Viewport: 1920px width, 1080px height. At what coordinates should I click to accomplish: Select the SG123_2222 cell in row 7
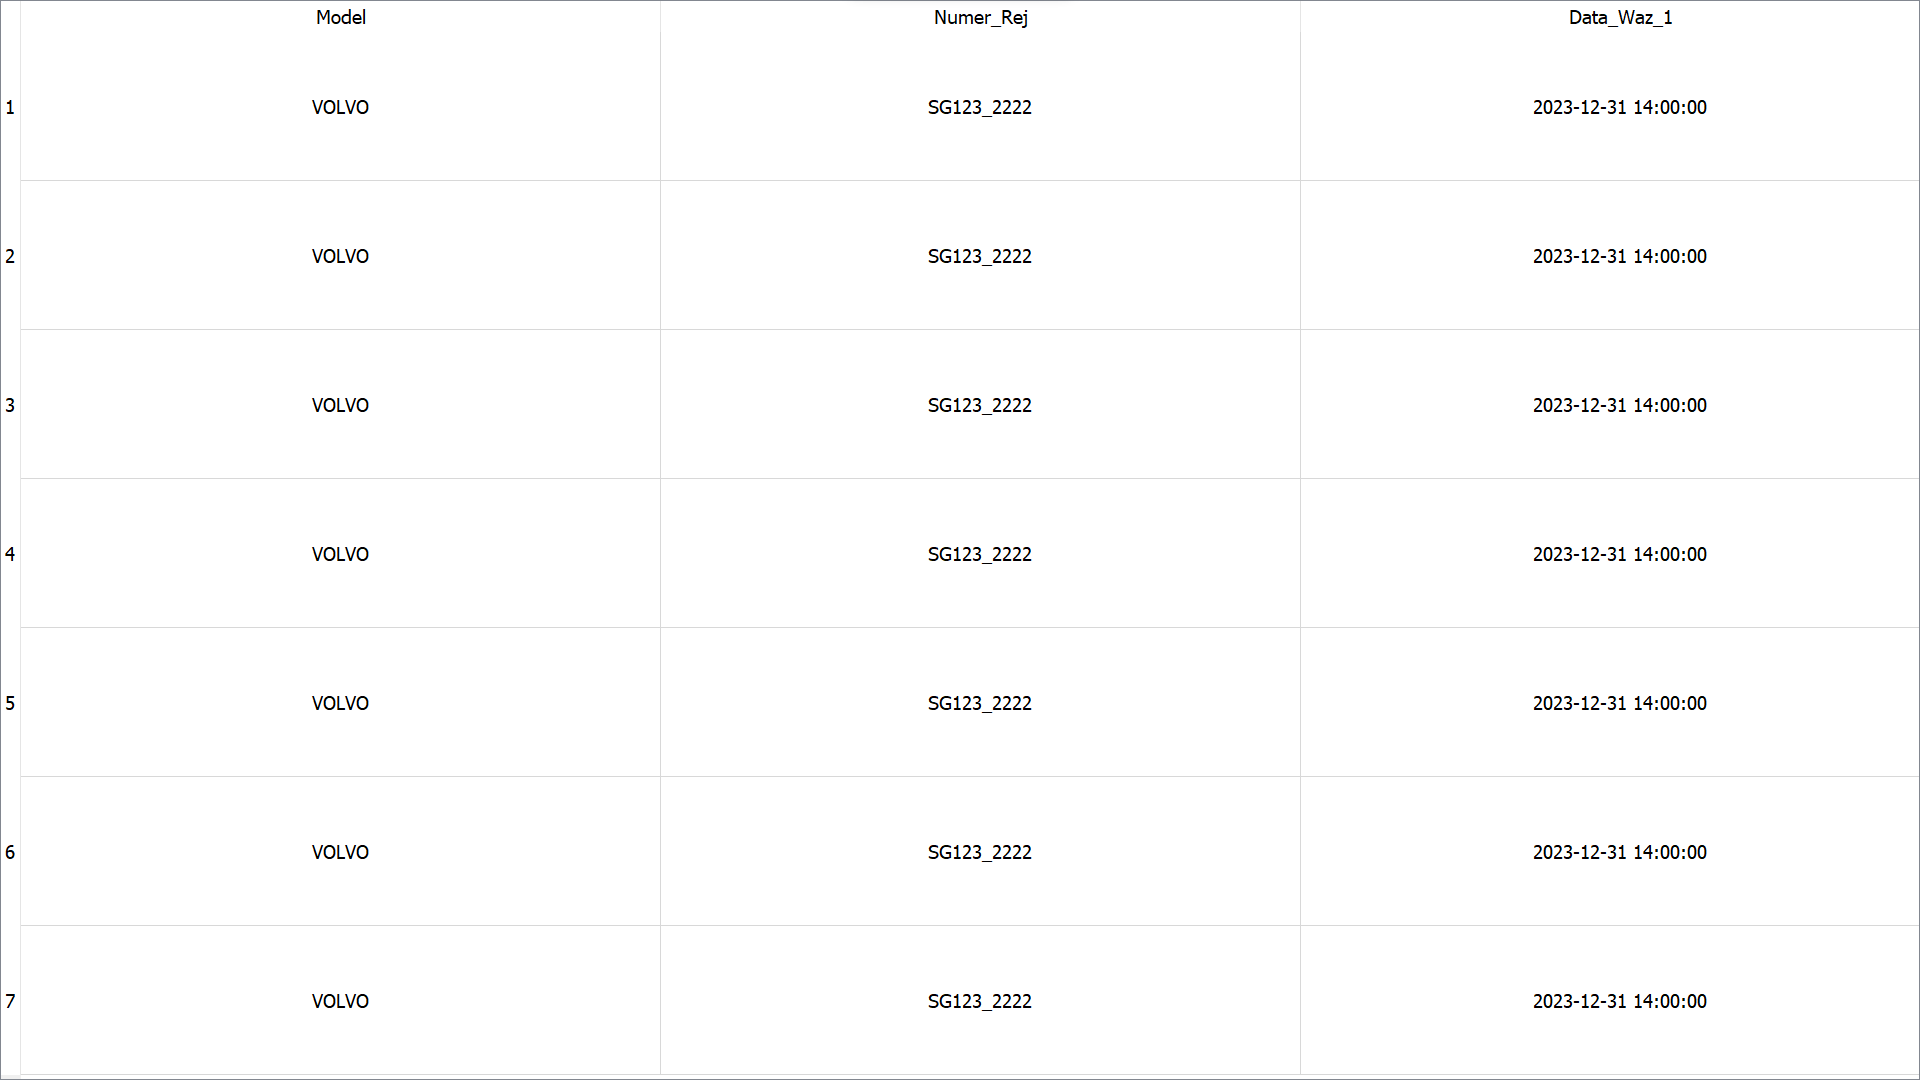[980, 1001]
